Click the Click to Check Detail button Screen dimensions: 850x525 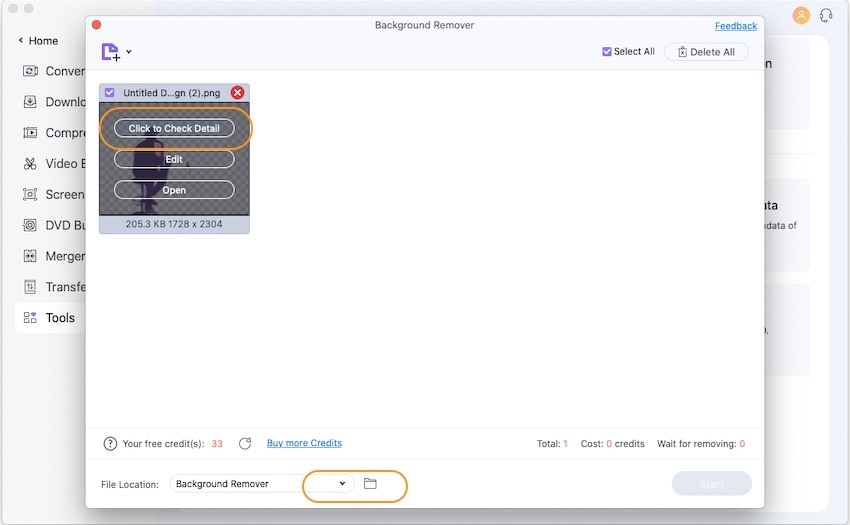[x=174, y=129]
